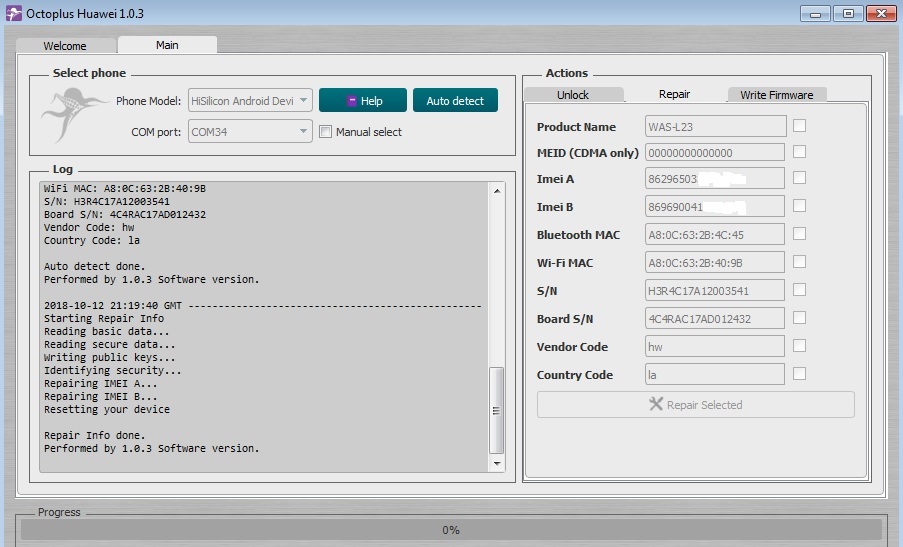Click log line 'Reading basic data...'
The image size is (903, 547).
pos(107,331)
